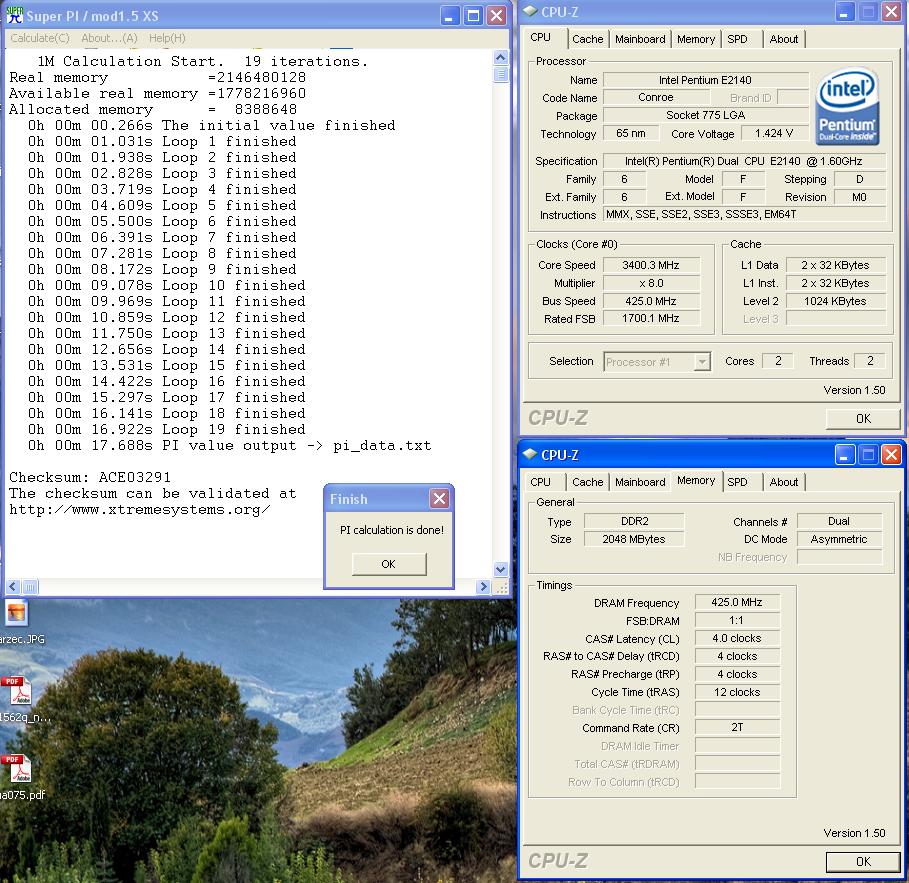This screenshot has width=909, height=883.
Task: Click the Multiplier value x 8.0
Action: click(x=651, y=283)
